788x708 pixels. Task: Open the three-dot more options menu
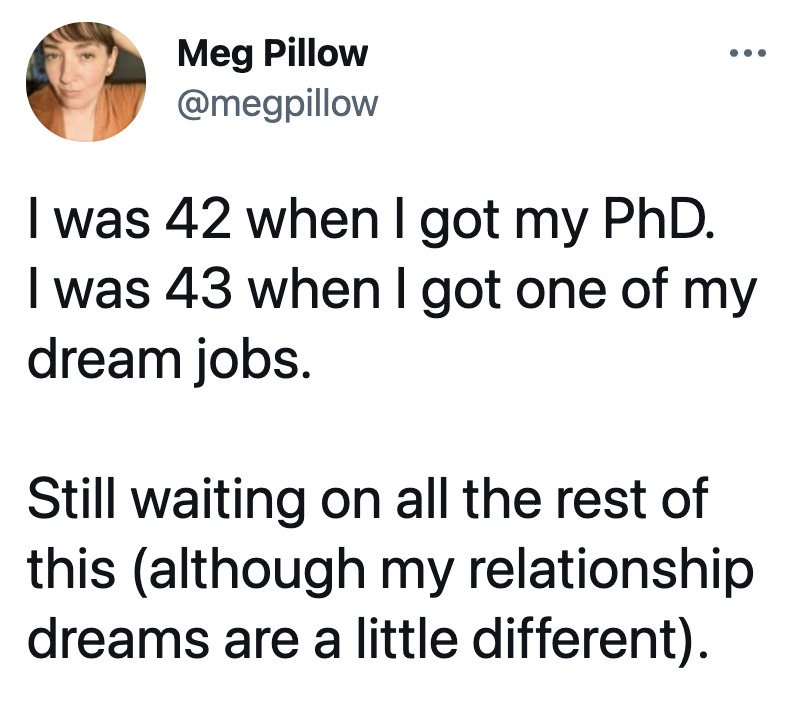click(747, 52)
